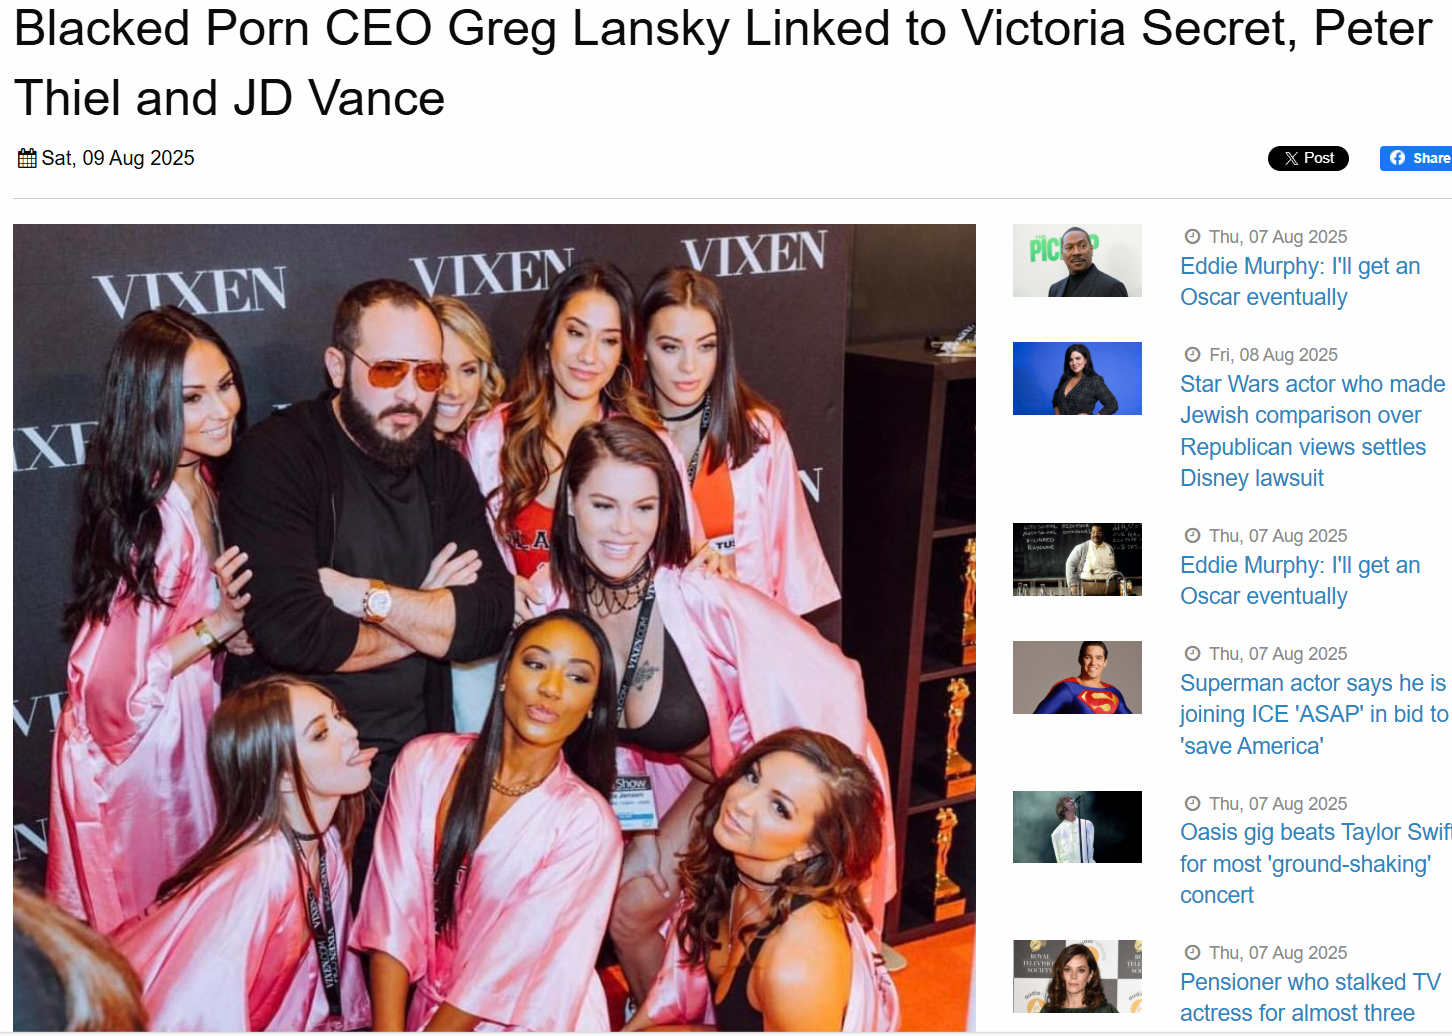Open Star Wars actor Disney lawsuit link
Image resolution: width=1452 pixels, height=1036 pixels.
(1312, 431)
